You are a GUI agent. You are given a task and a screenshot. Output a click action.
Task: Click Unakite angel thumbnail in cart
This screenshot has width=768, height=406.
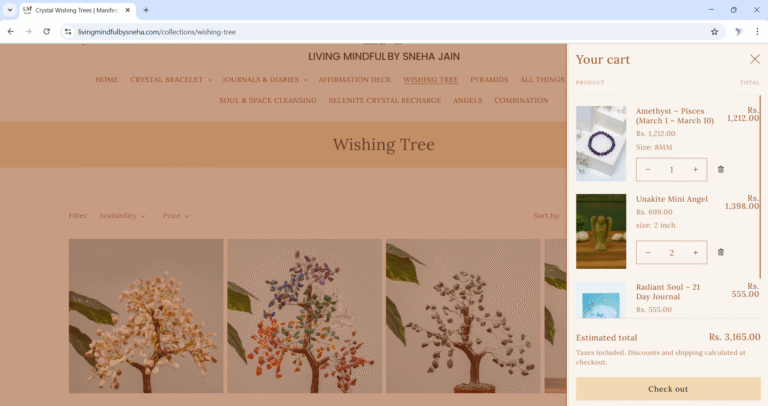[601, 231]
